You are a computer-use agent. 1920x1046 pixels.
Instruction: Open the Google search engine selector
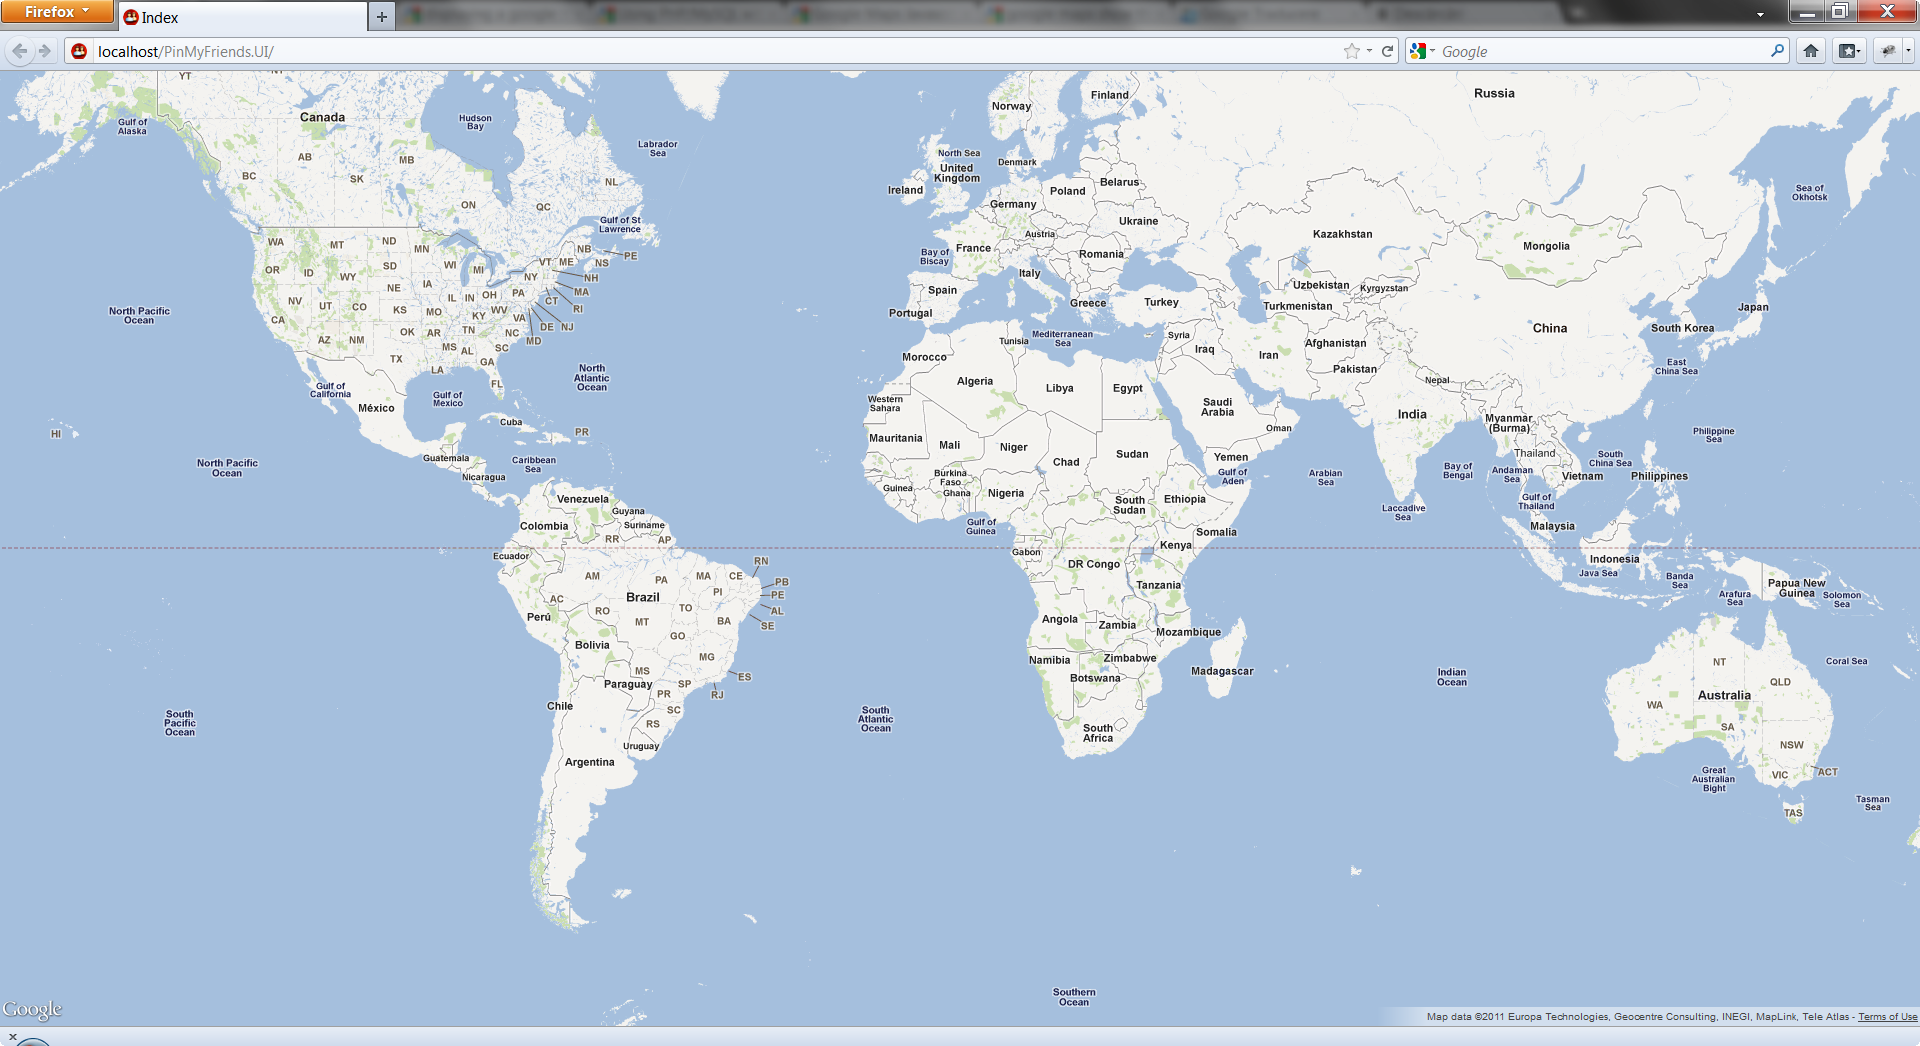click(x=1422, y=51)
